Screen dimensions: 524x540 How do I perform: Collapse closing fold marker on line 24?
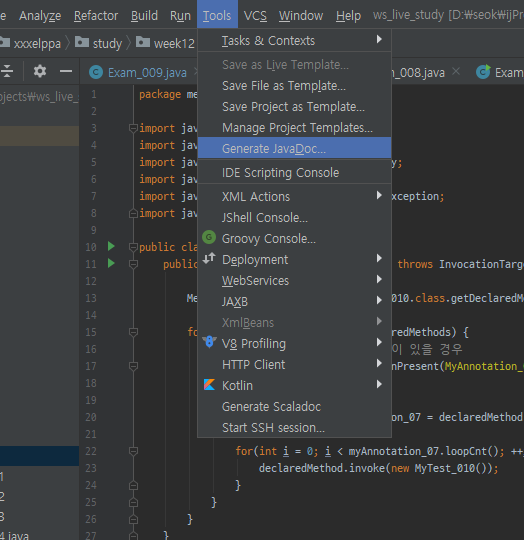click(x=133, y=486)
